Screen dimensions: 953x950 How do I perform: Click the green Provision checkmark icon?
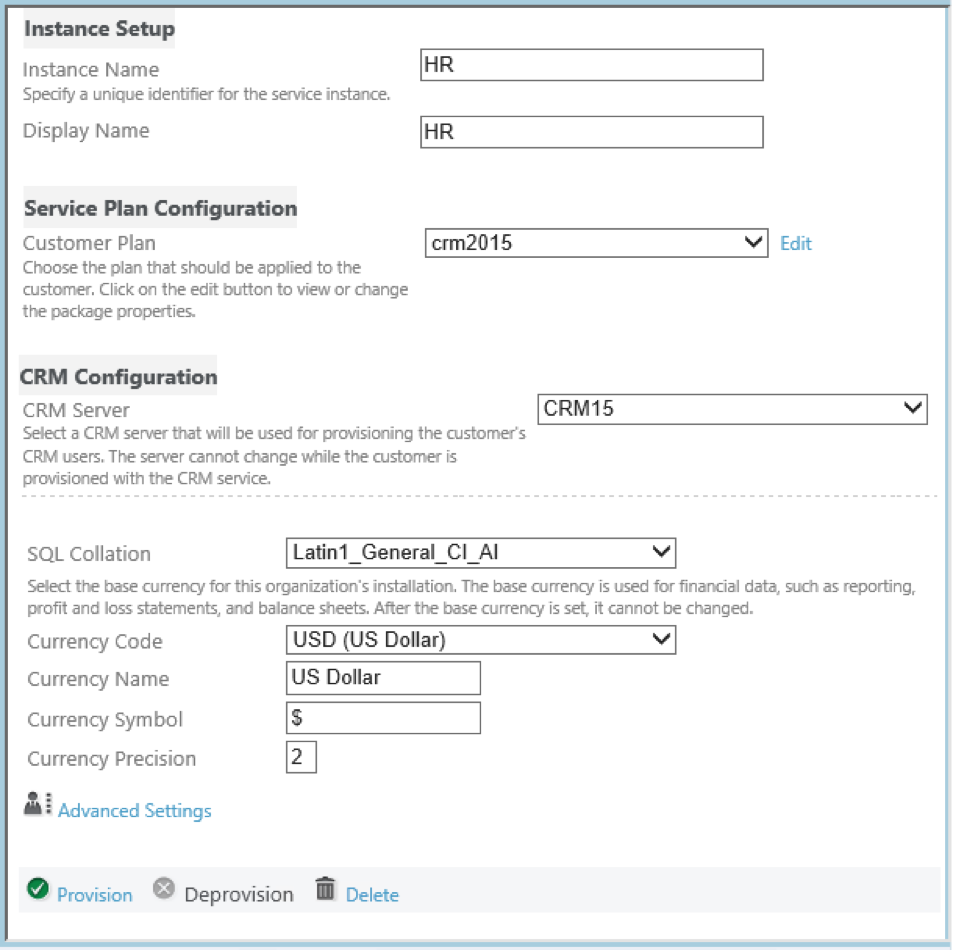point(38,889)
